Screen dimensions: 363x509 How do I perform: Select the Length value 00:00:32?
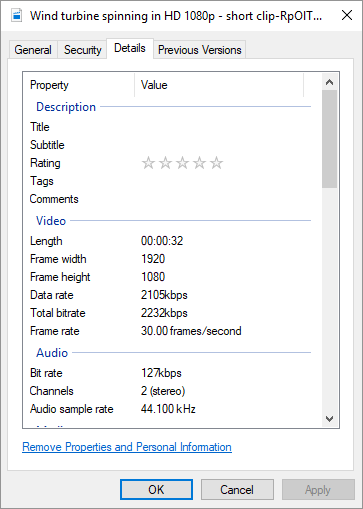[x=162, y=241]
